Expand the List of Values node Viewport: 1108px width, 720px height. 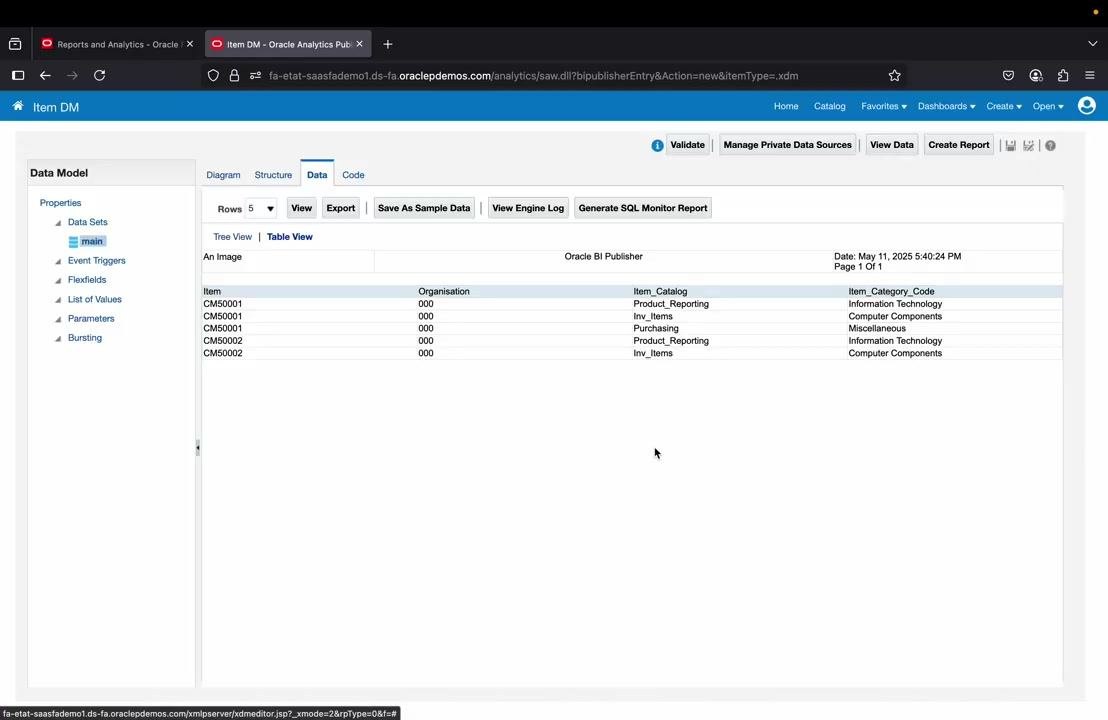point(58,300)
